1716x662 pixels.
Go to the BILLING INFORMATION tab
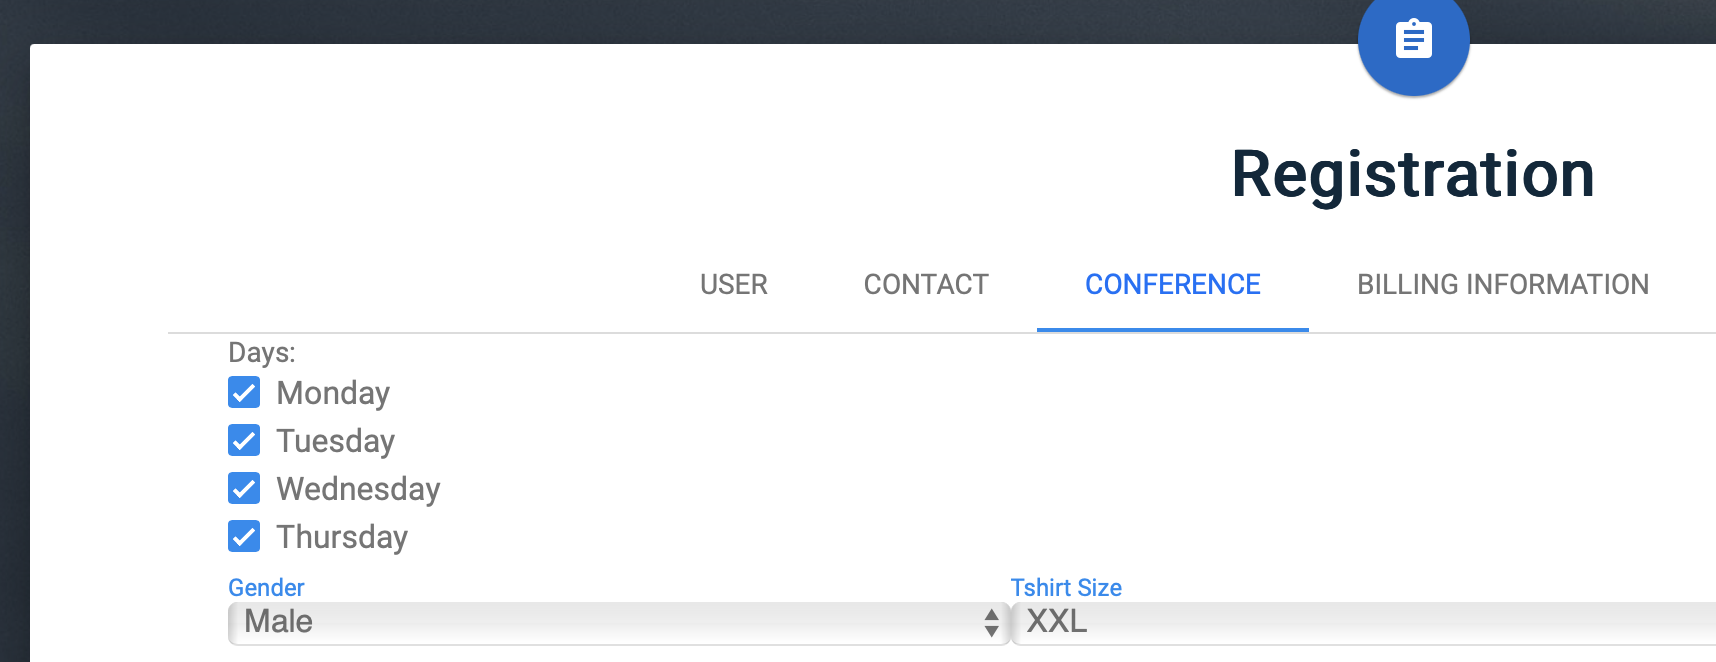click(x=1503, y=285)
